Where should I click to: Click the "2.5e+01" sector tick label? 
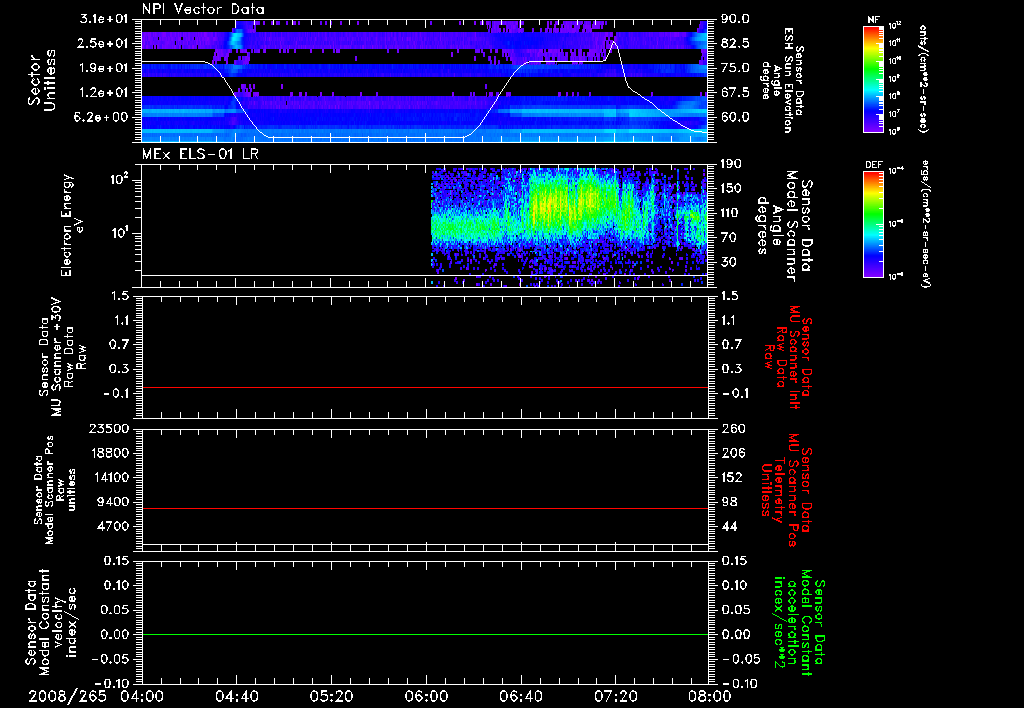tap(105, 43)
